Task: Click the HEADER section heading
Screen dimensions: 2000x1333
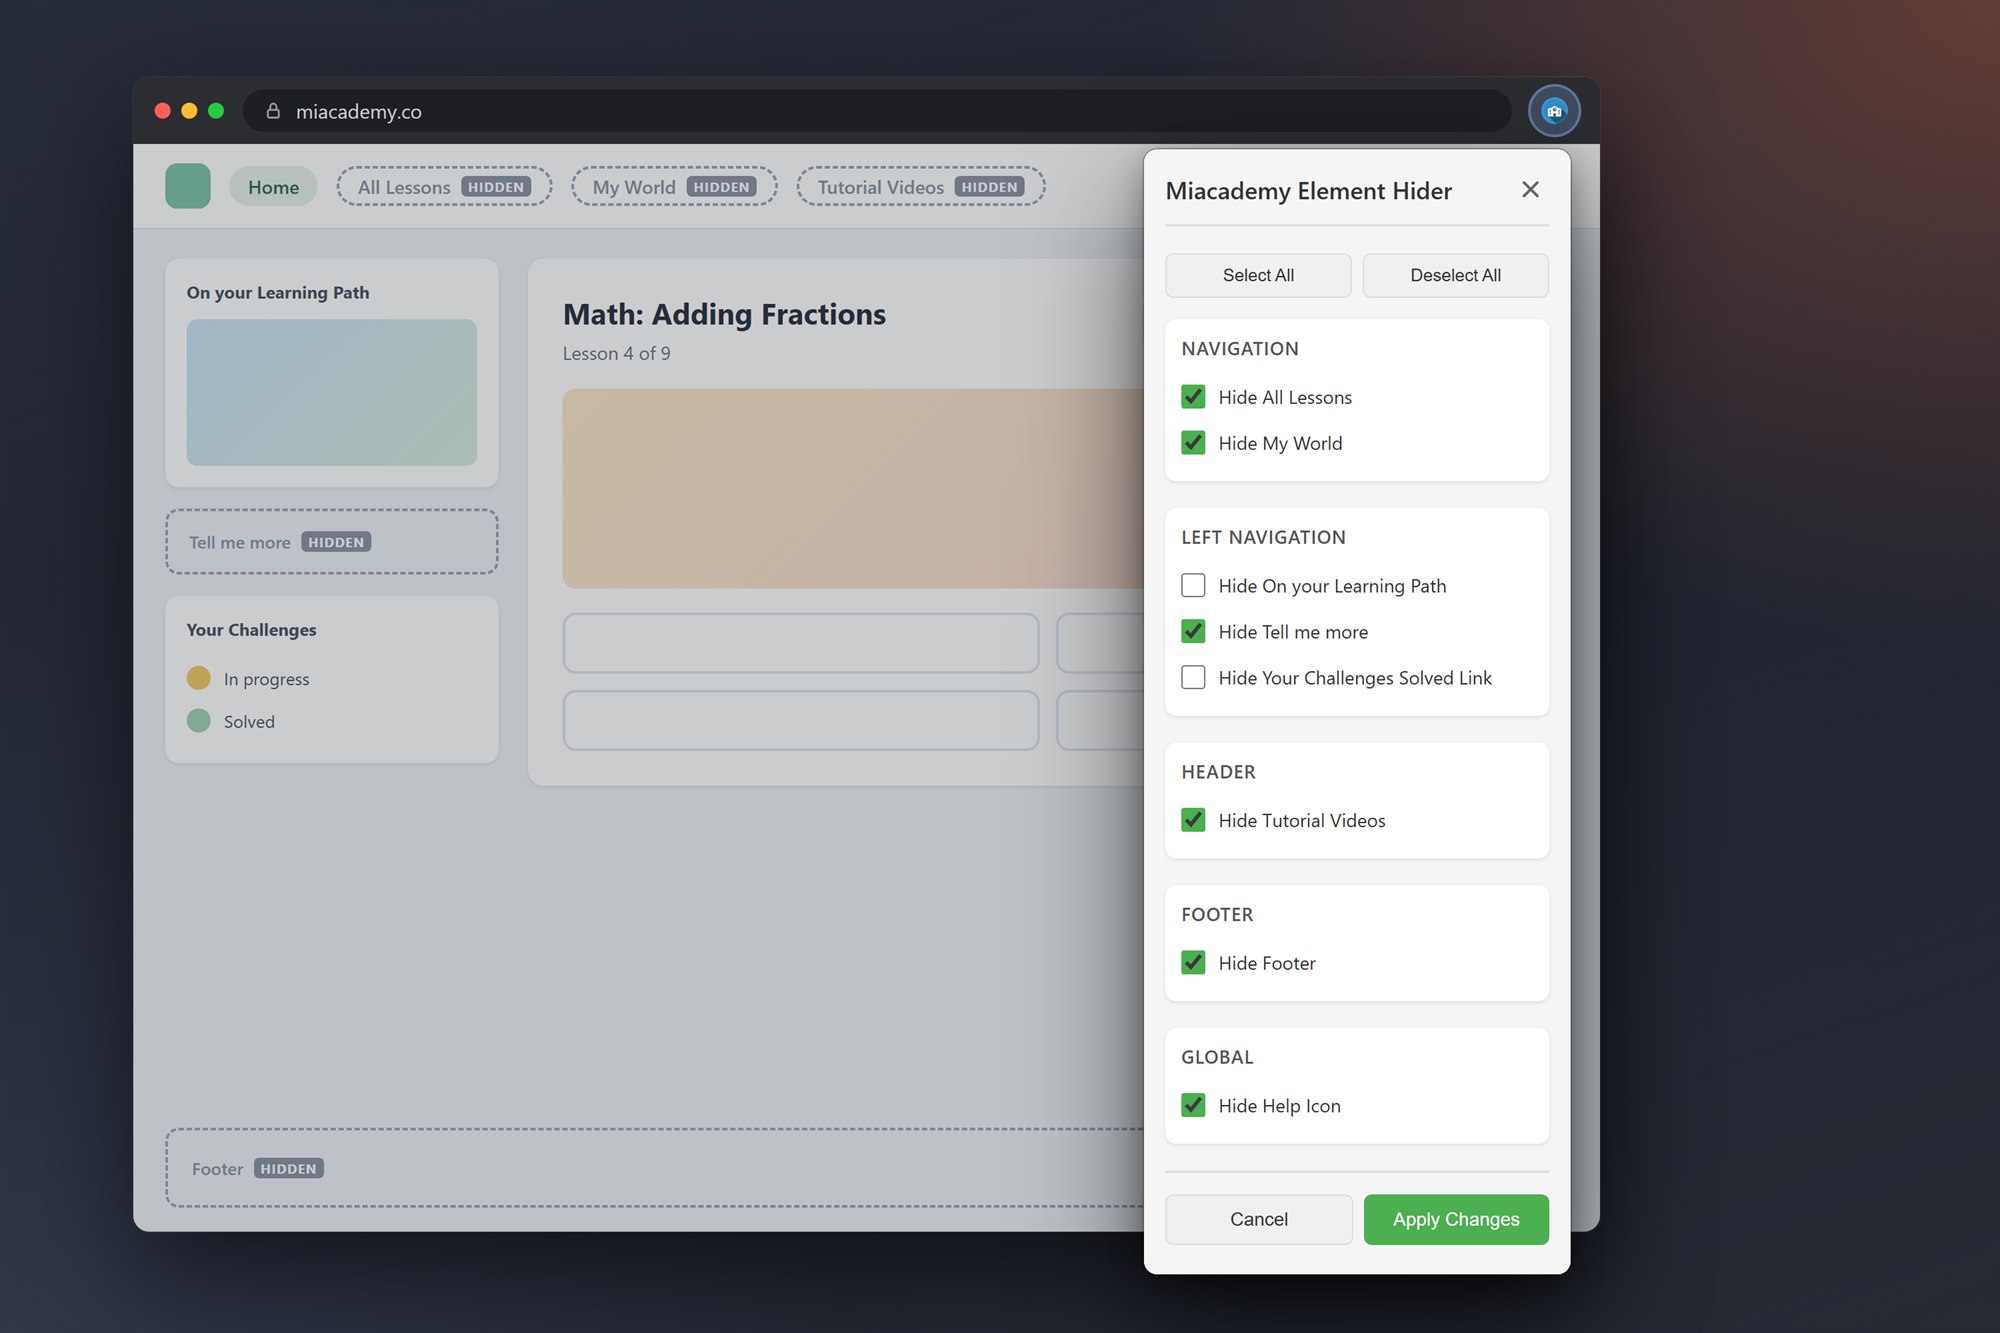Action: 1218,772
